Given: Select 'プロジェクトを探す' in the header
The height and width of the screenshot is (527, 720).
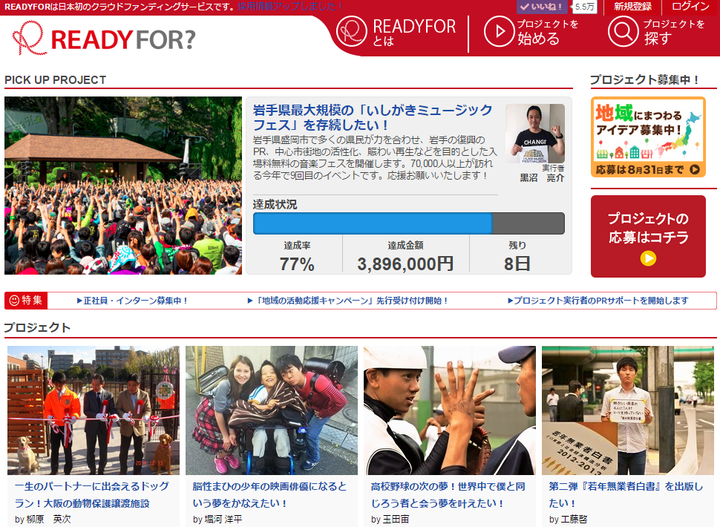Looking at the screenshot, I should click(657, 32).
